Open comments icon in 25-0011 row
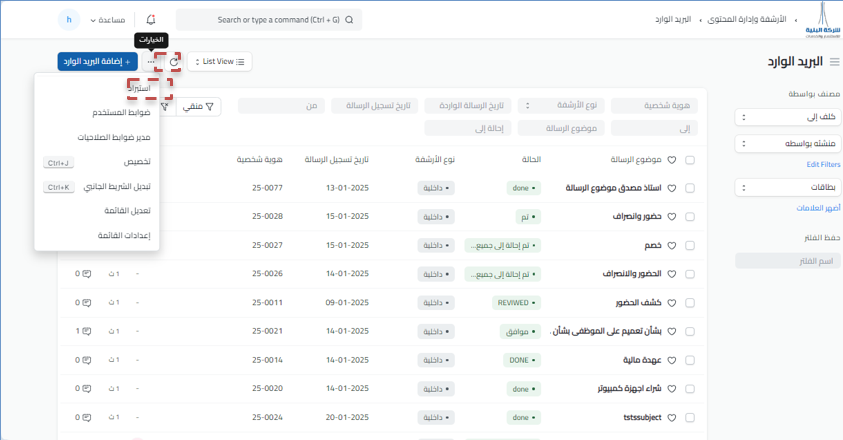Screen dimensions: 843x440 (x=87, y=303)
